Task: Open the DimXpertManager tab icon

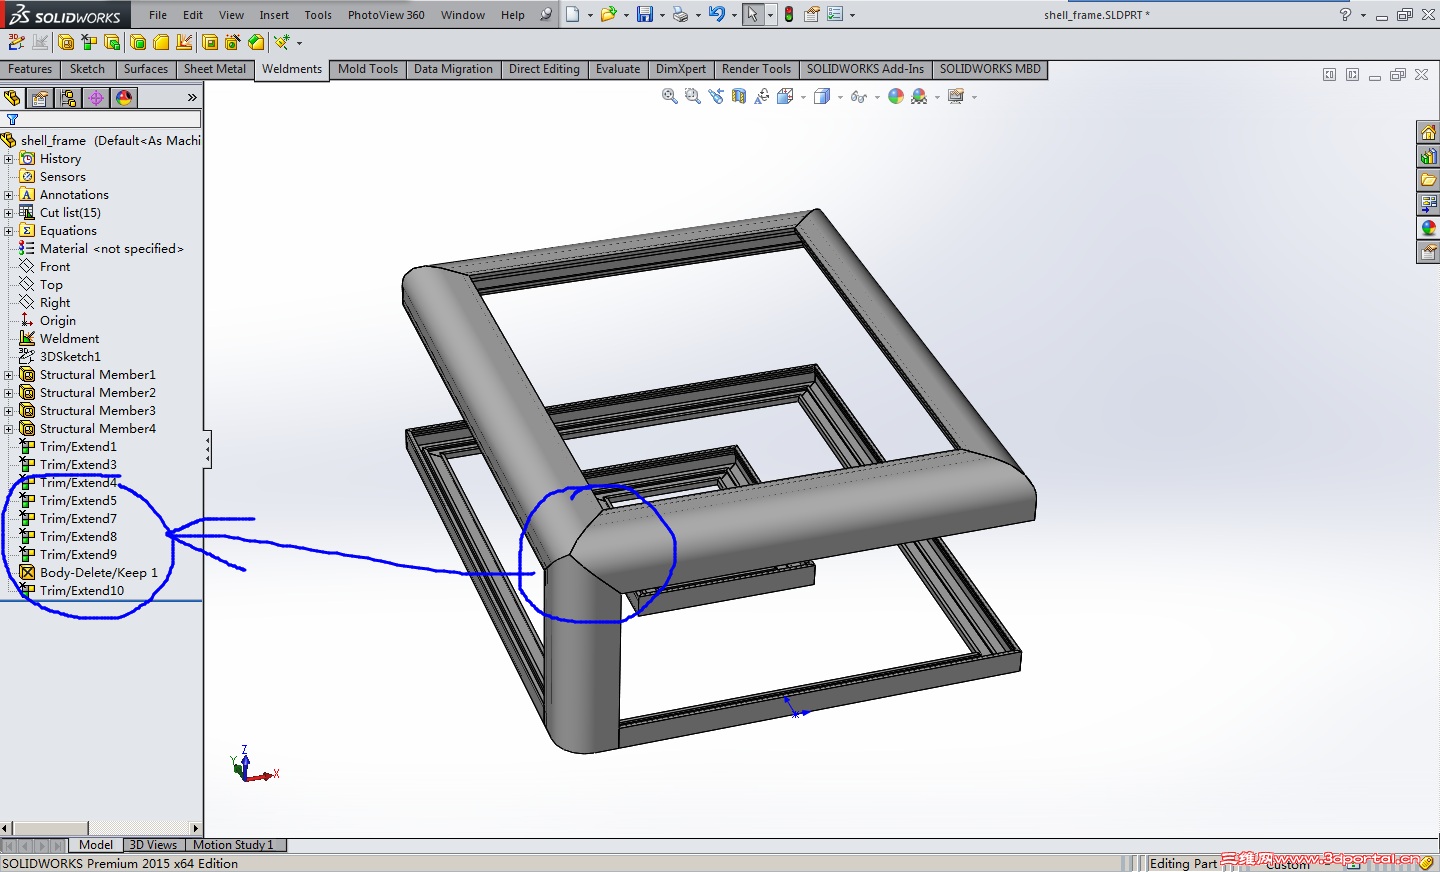Action: [x=96, y=98]
